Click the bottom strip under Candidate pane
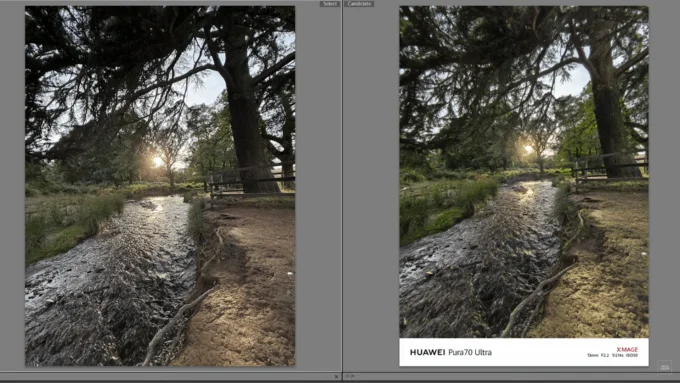Screen dimensions: 680x383 [x=512, y=376]
